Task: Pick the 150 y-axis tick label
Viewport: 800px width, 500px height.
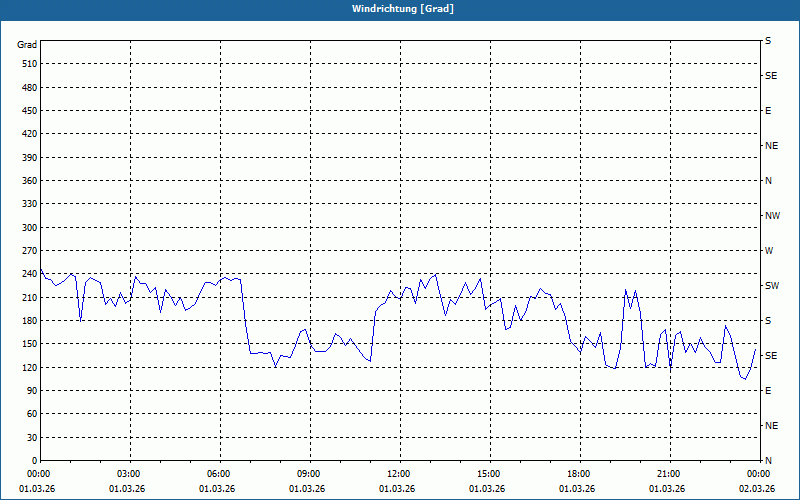Action: 29,344
